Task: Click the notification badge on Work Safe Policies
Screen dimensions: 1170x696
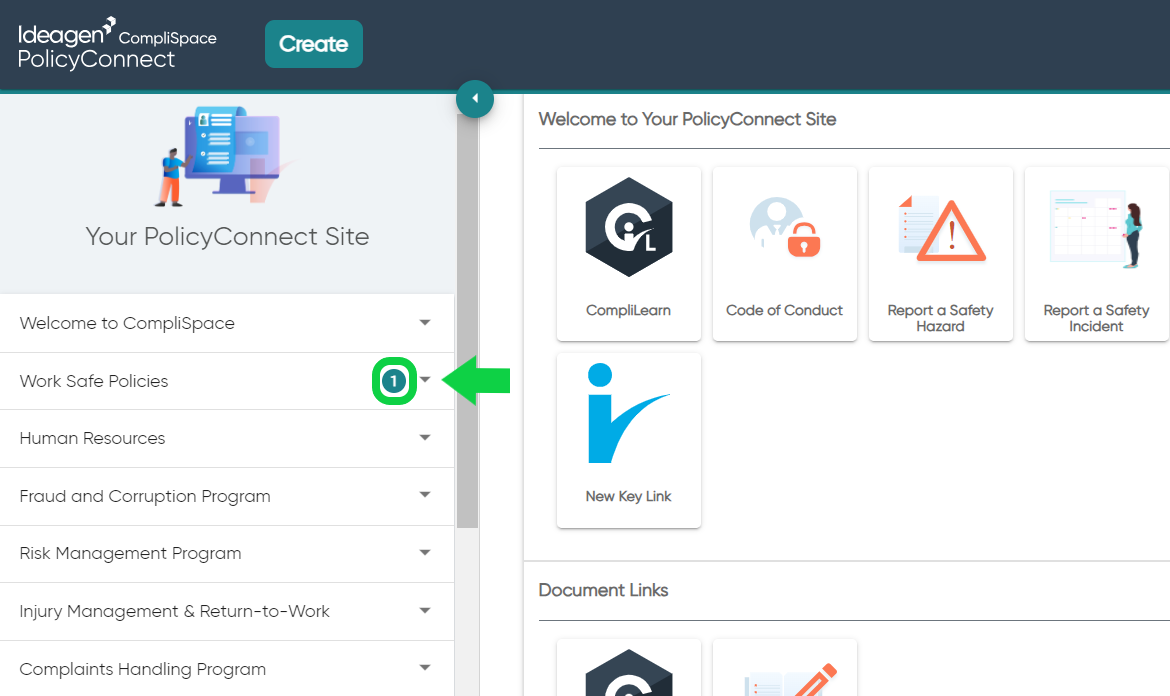Action: [x=394, y=381]
